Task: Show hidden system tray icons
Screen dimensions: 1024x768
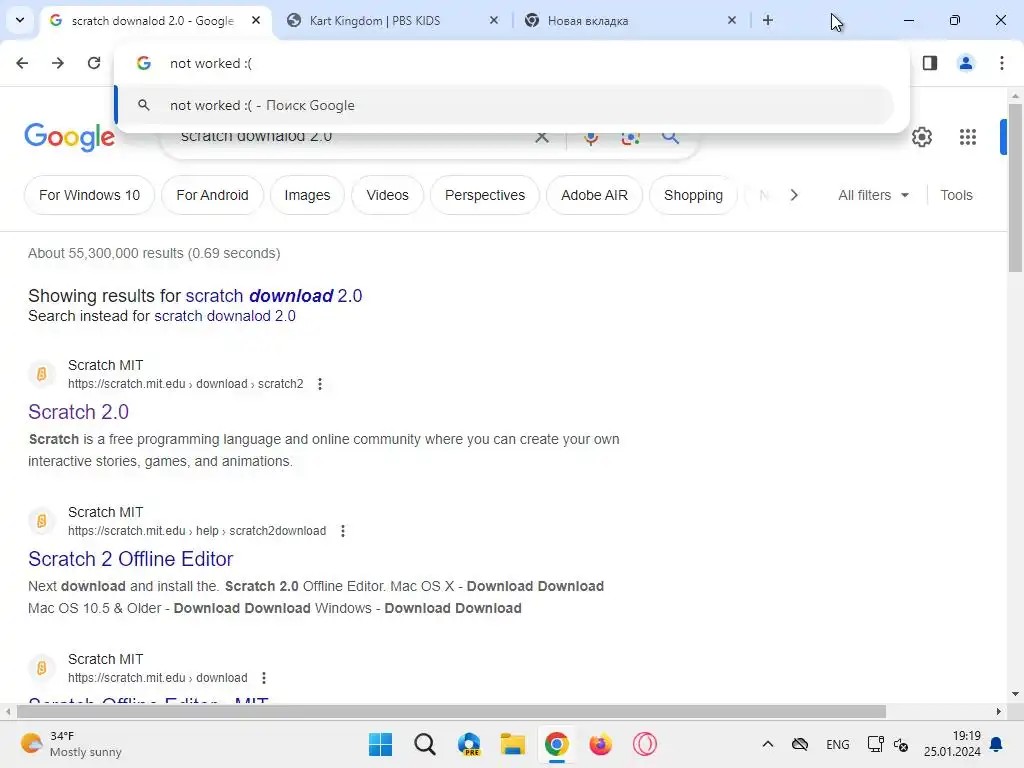Action: pyautogui.click(x=768, y=744)
